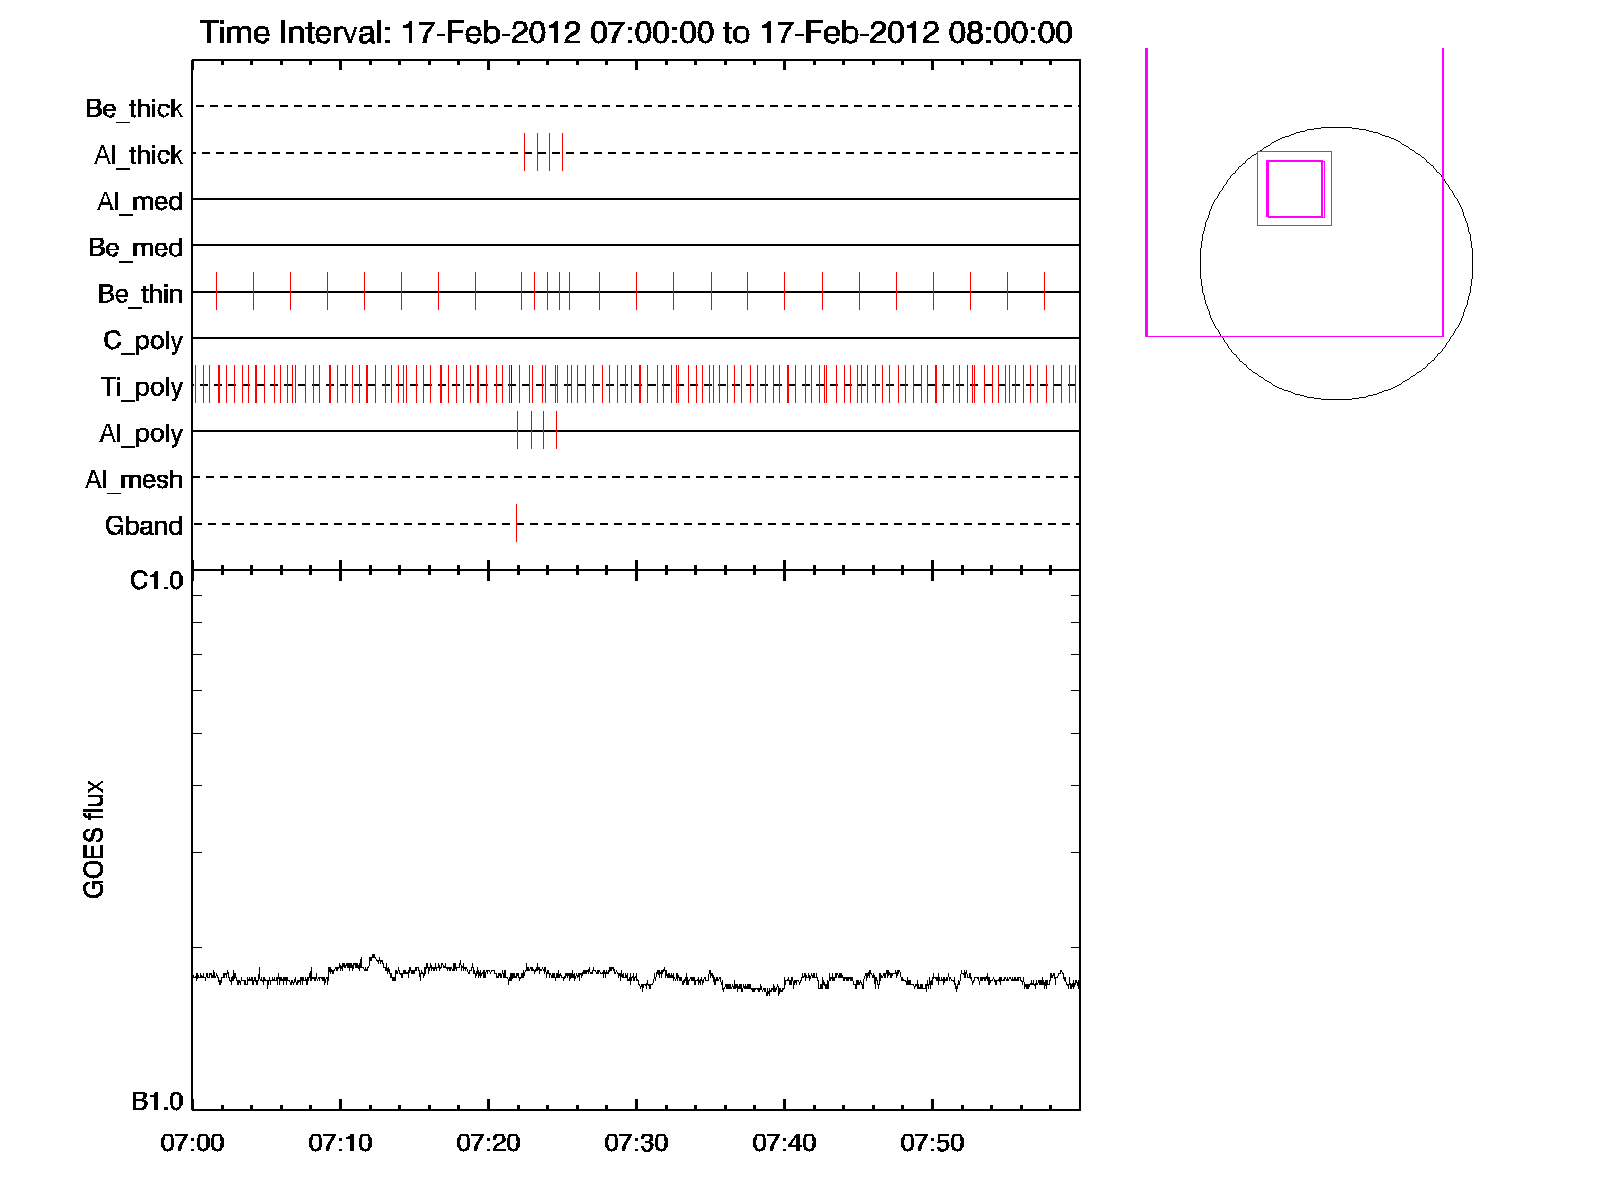Select the Be_med row label
Viewport: 1600px width, 1200px height.
click(135, 247)
